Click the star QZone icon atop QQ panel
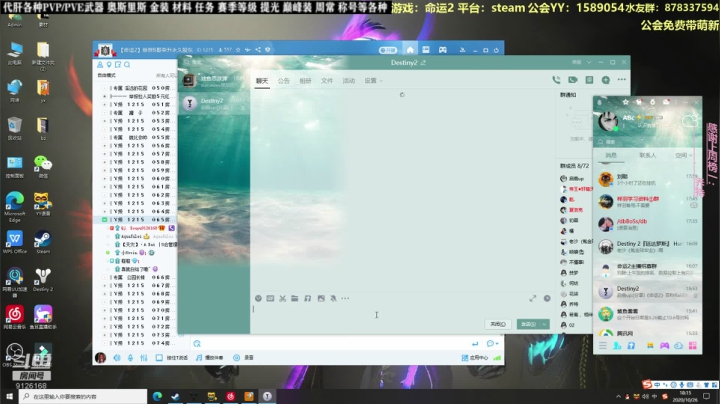 pyautogui.click(x=625, y=102)
